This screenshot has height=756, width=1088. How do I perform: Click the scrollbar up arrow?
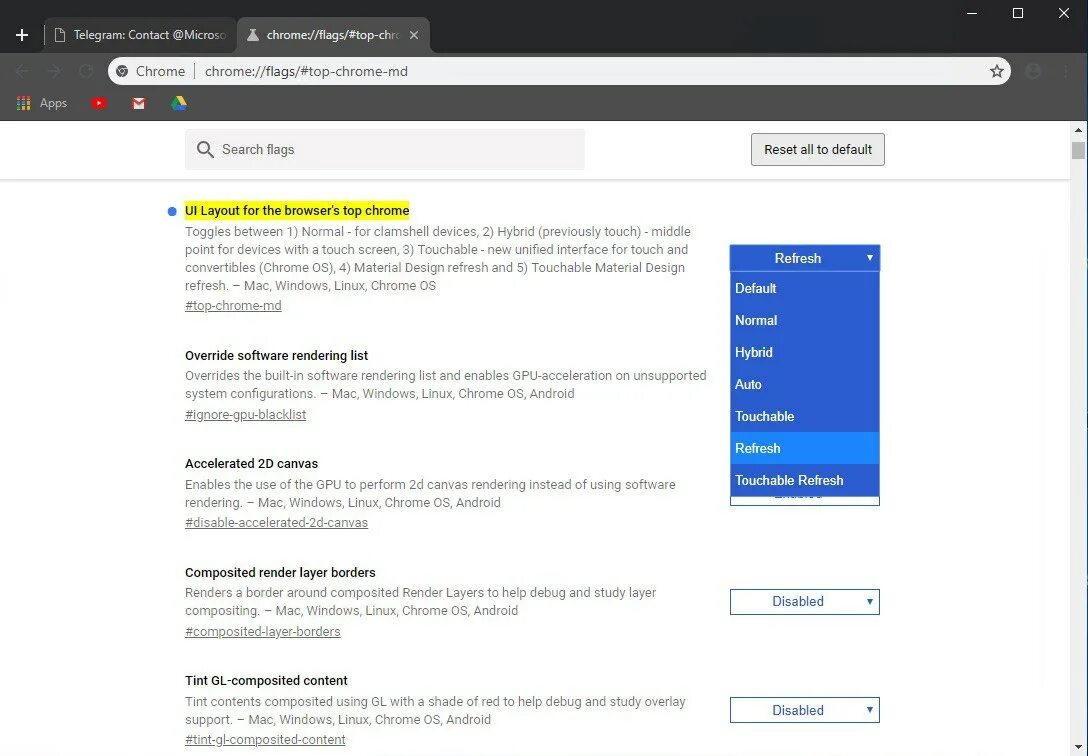[x=1078, y=130]
